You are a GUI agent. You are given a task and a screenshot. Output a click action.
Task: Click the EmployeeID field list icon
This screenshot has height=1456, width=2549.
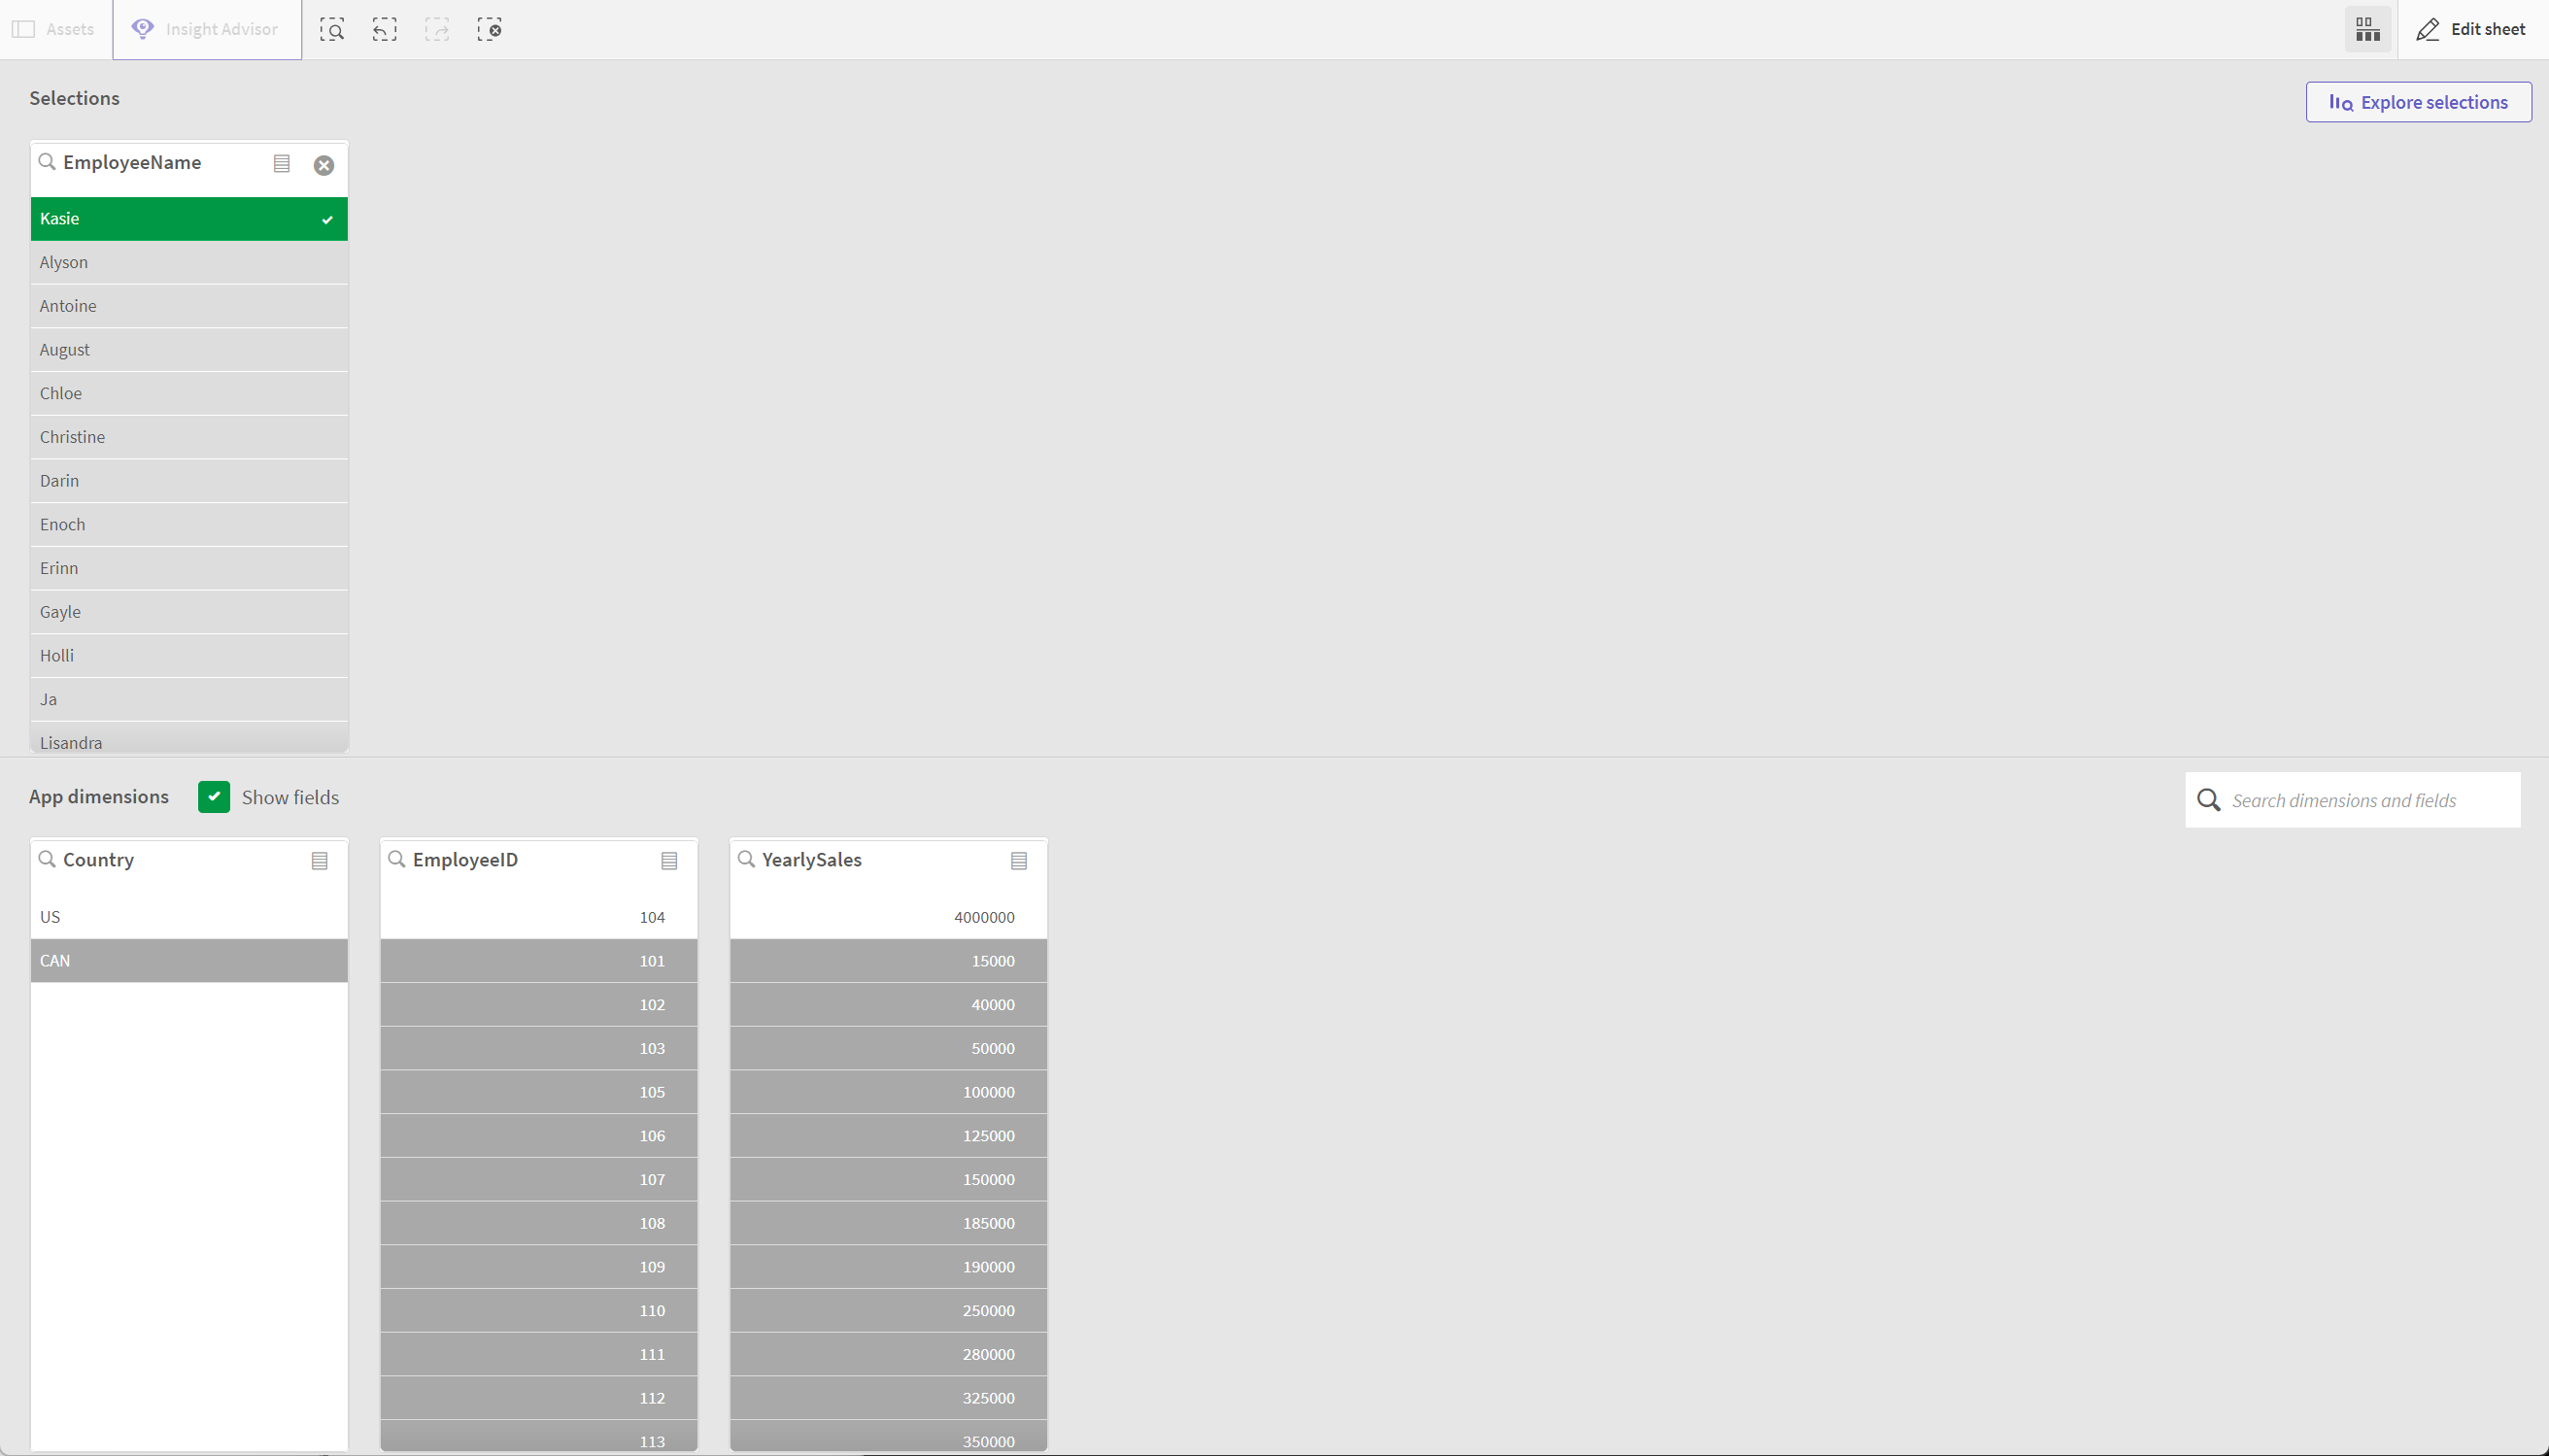coord(670,860)
